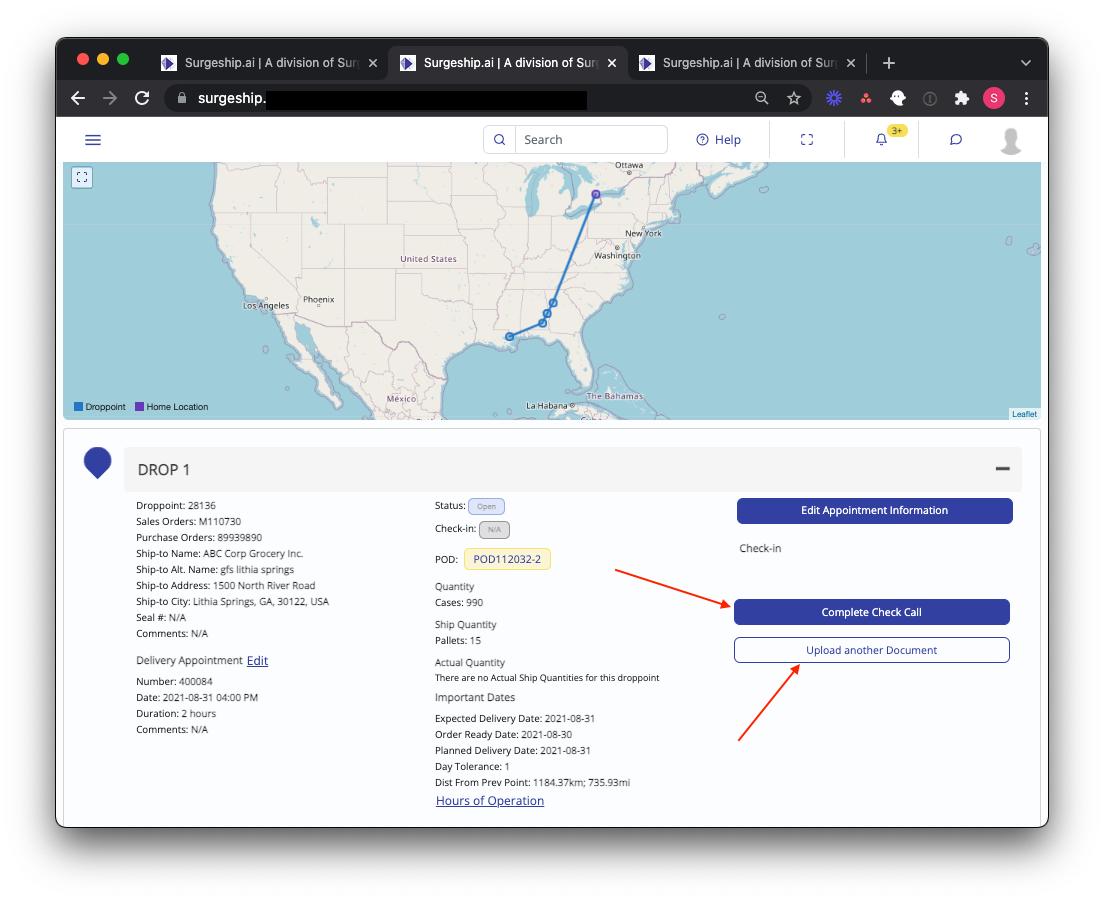Switch to the third Surgeship.ai tab
The height and width of the screenshot is (901, 1104).
[746, 63]
